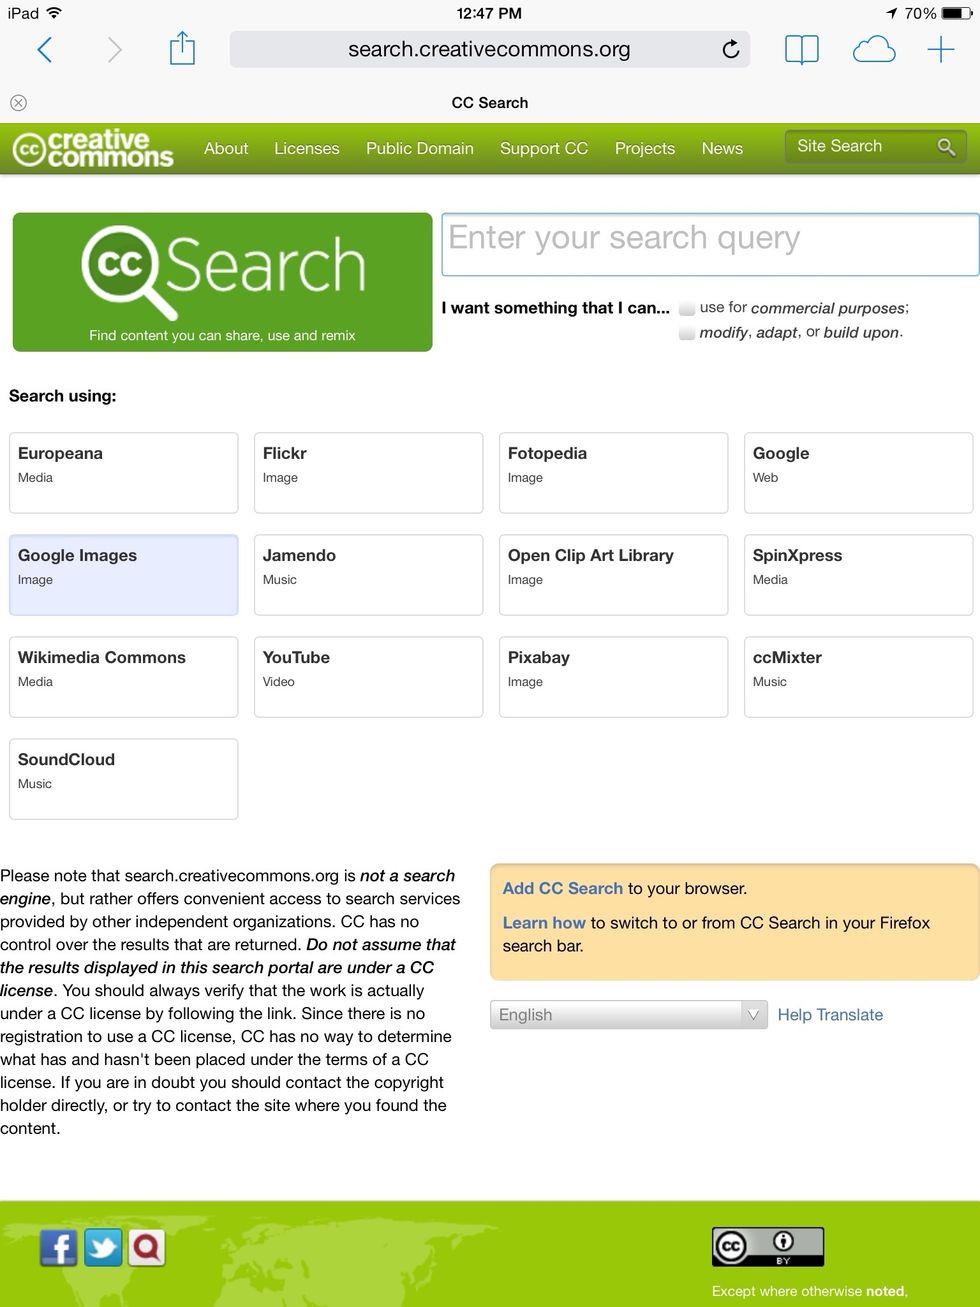
Task: Tap the Site Search magnifier icon
Action: pos(946,147)
